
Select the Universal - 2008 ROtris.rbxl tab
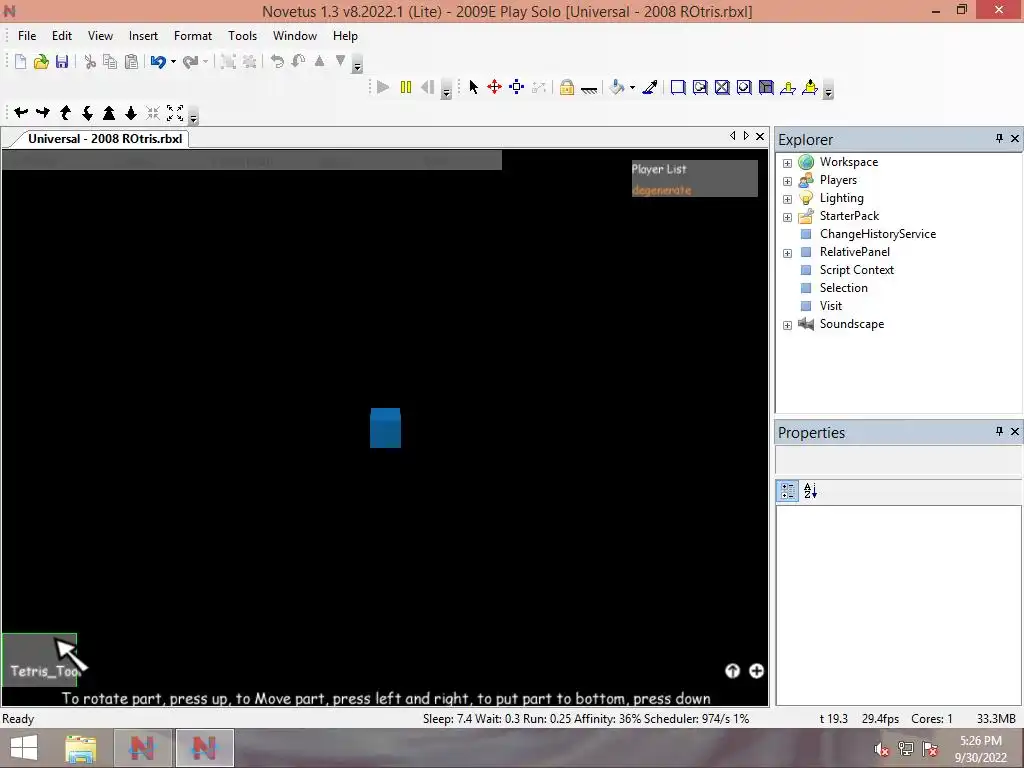pos(104,138)
